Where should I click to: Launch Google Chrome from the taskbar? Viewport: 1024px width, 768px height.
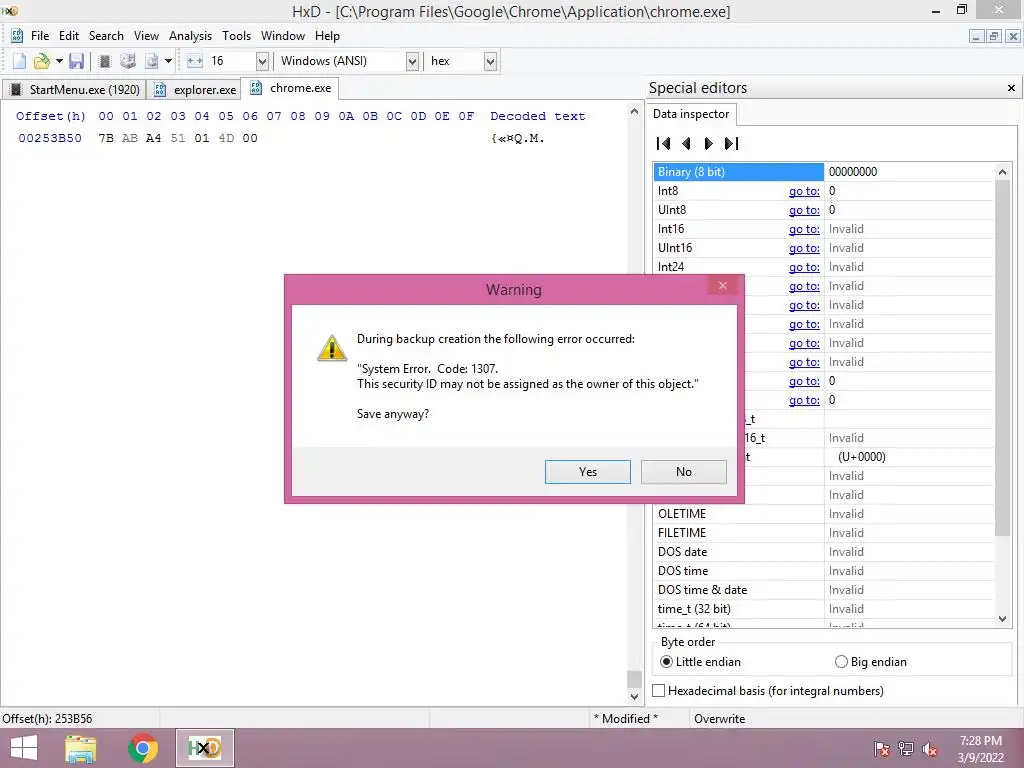coord(142,748)
